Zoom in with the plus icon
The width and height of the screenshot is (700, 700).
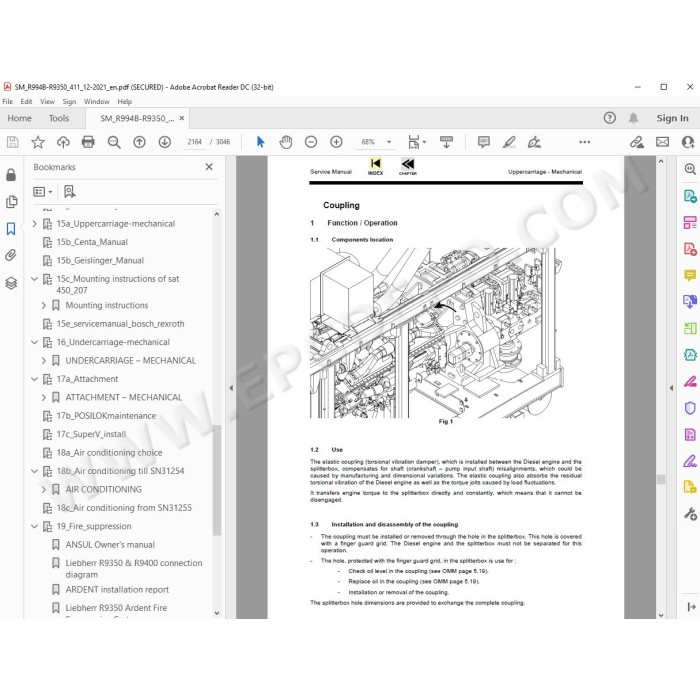coord(336,142)
